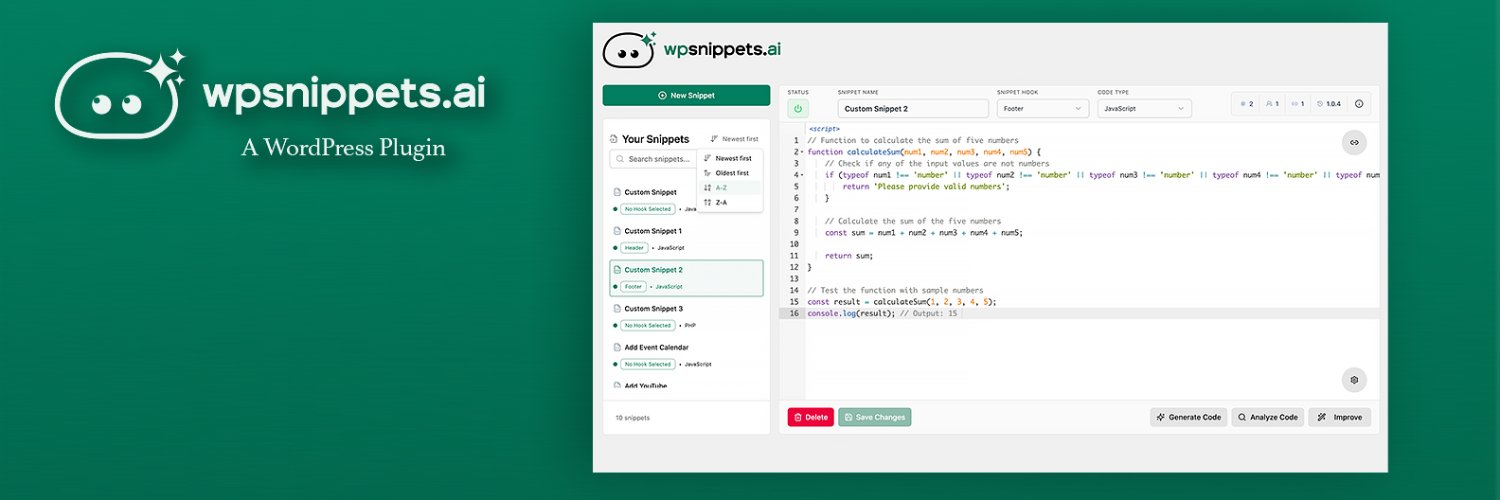Click the 'return sum;' code line
The image size is (1500, 500).
[849, 256]
